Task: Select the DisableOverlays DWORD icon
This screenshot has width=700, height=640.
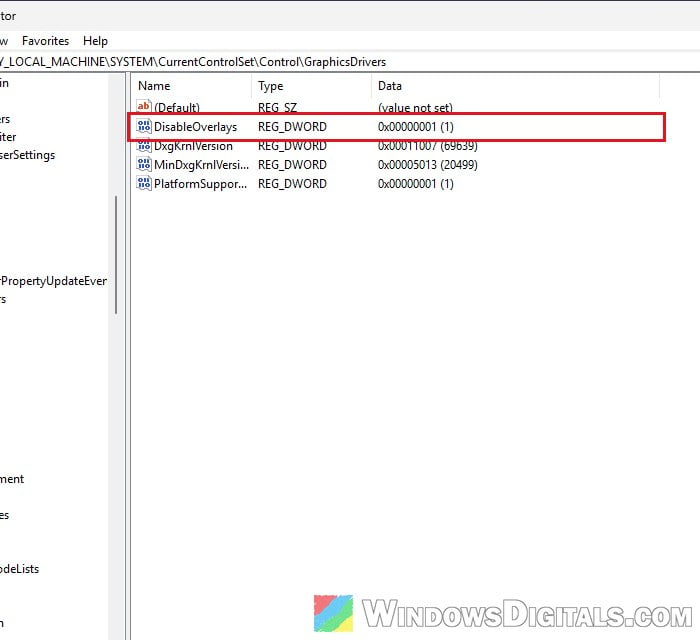Action: click(x=144, y=126)
